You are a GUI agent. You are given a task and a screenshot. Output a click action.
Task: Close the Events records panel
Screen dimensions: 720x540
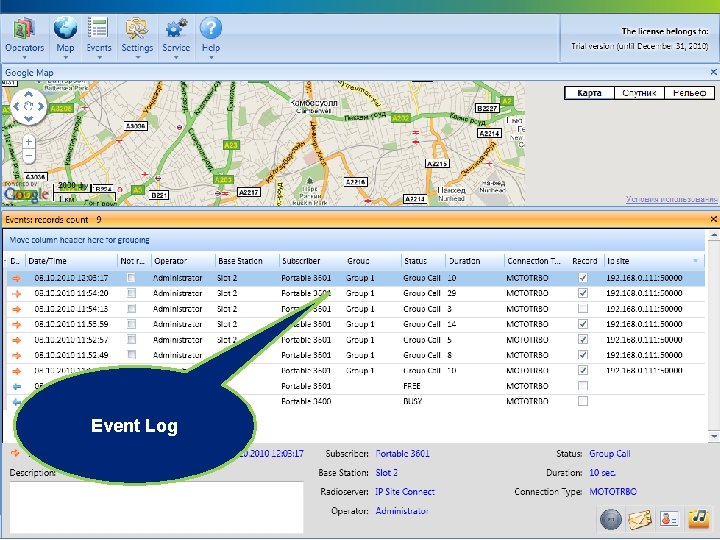[x=714, y=219]
